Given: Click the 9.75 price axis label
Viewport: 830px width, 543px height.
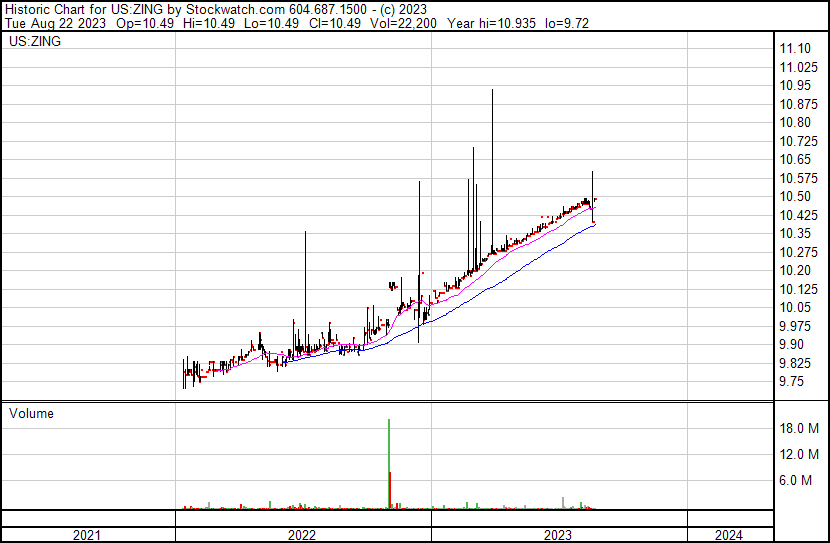Looking at the screenshot, I should click(x=791, y=382).
